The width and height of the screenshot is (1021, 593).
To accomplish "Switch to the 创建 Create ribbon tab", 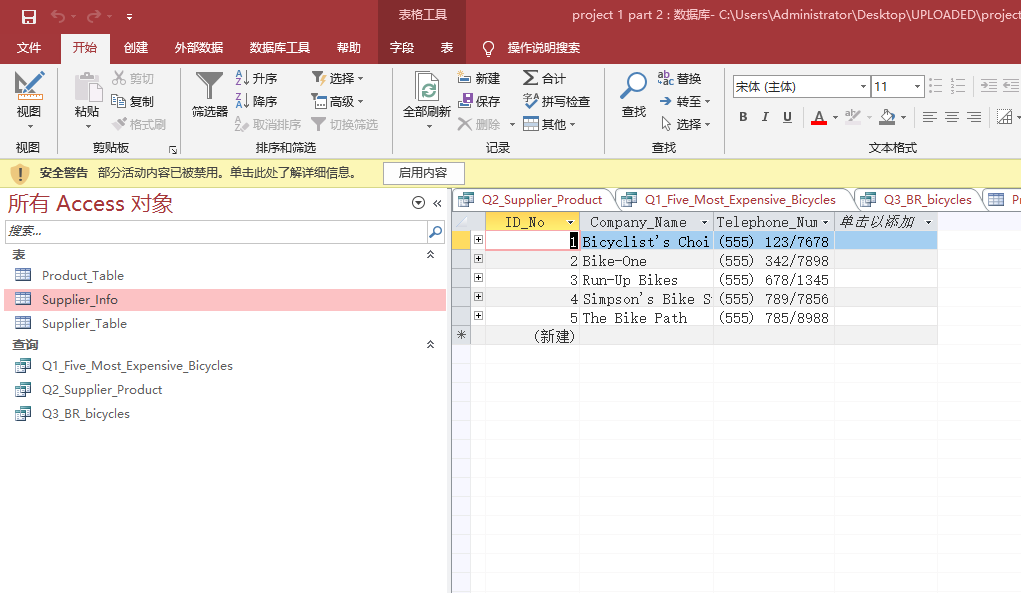I will click(136, 48).
